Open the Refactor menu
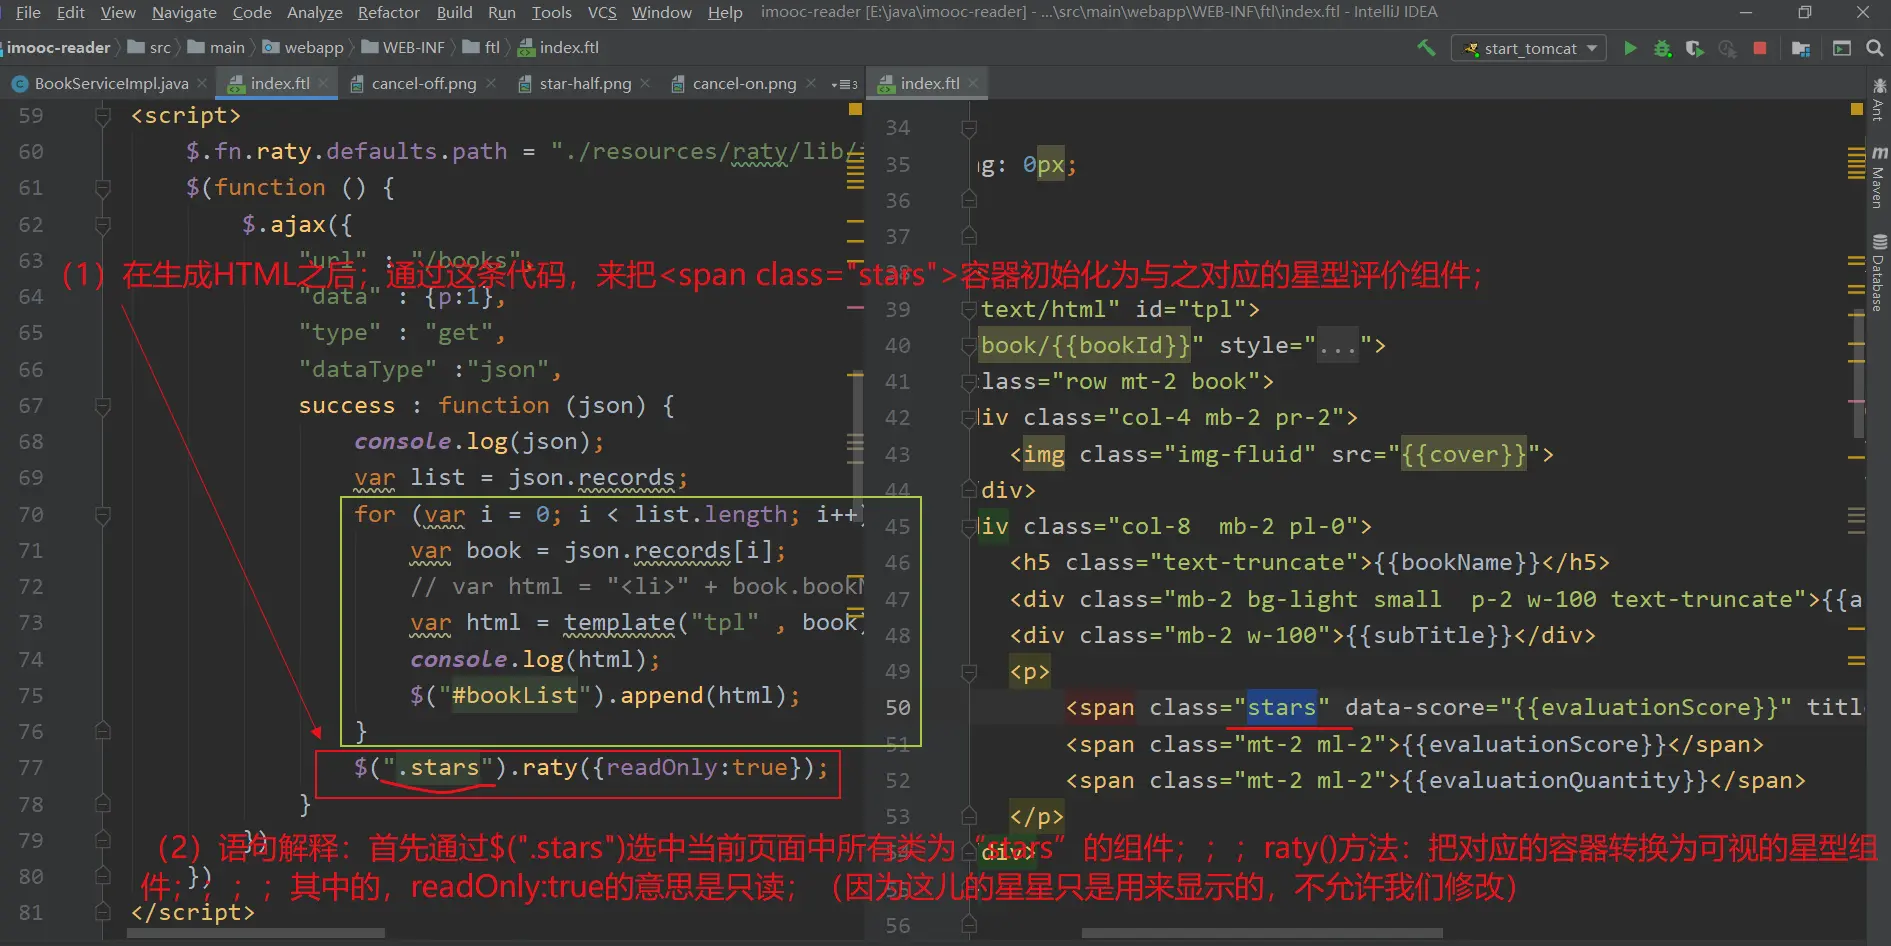This screenshot has height=946, width=1891. (x=388, y=12)
